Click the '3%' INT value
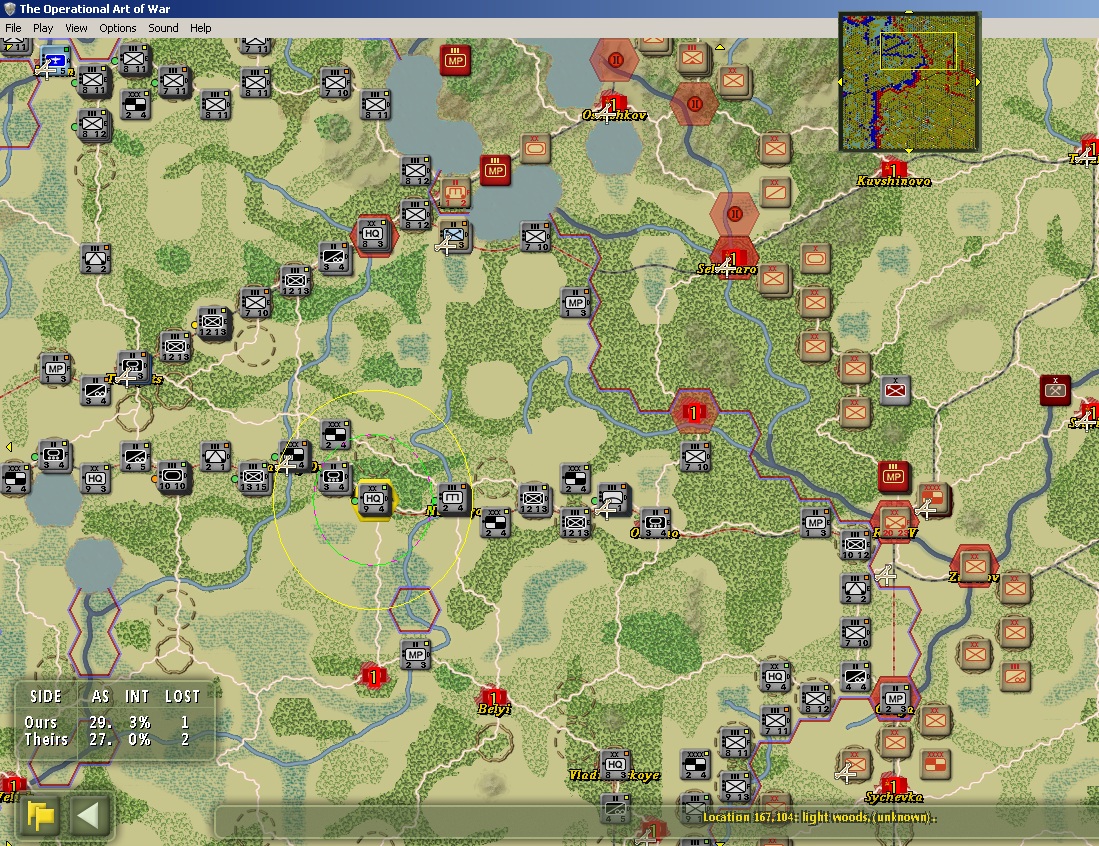Image resolution: width=1099 pixels, height=846 pixels. click(139, 722)
